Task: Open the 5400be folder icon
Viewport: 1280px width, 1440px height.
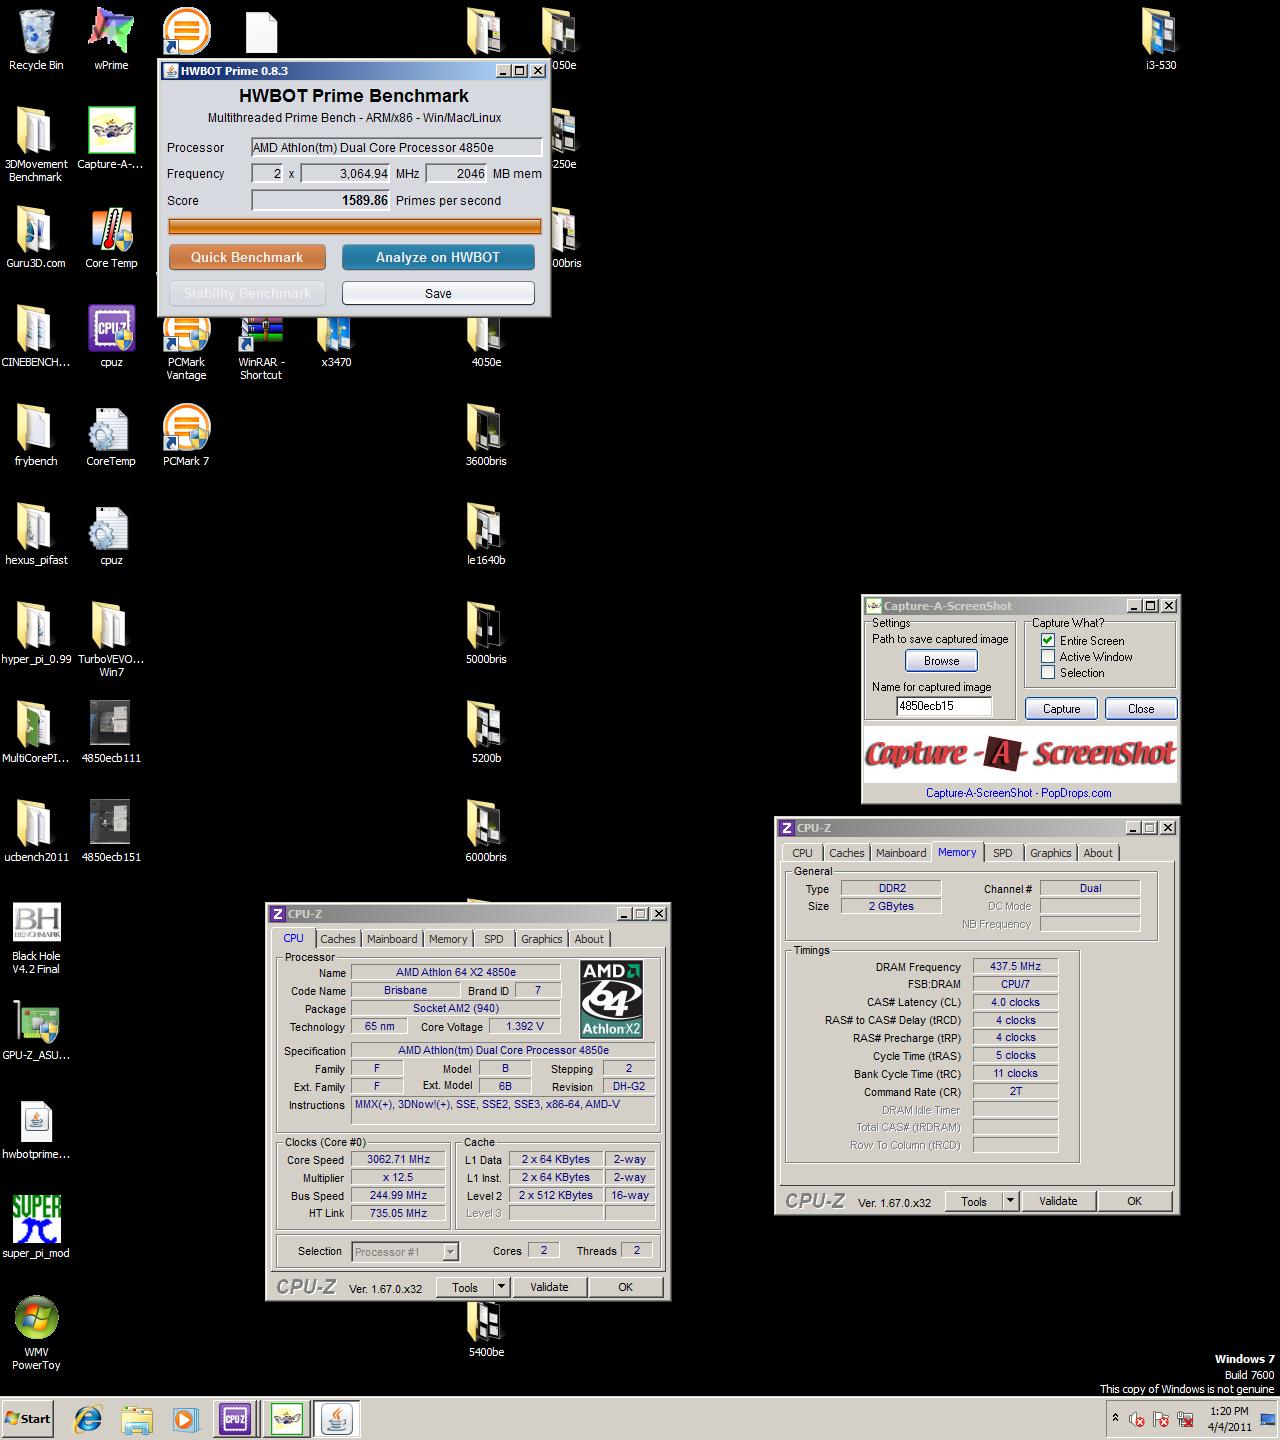Action: pos(486,1322)
